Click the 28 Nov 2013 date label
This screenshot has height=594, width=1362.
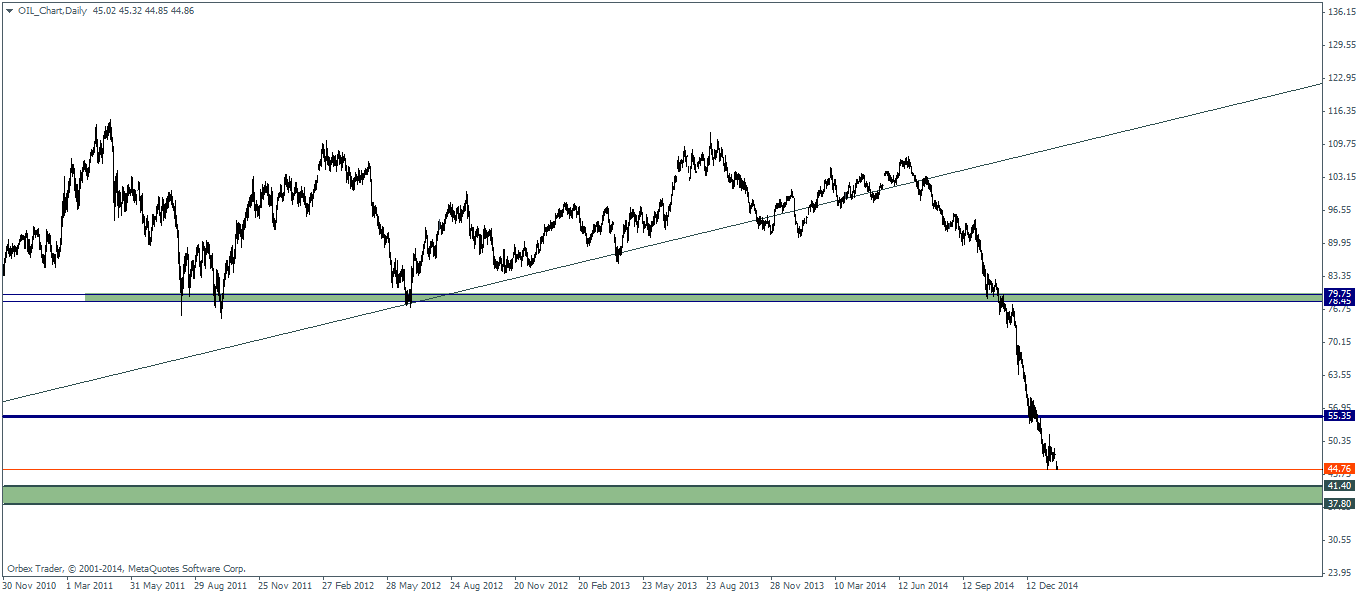[x=798, y=585]
